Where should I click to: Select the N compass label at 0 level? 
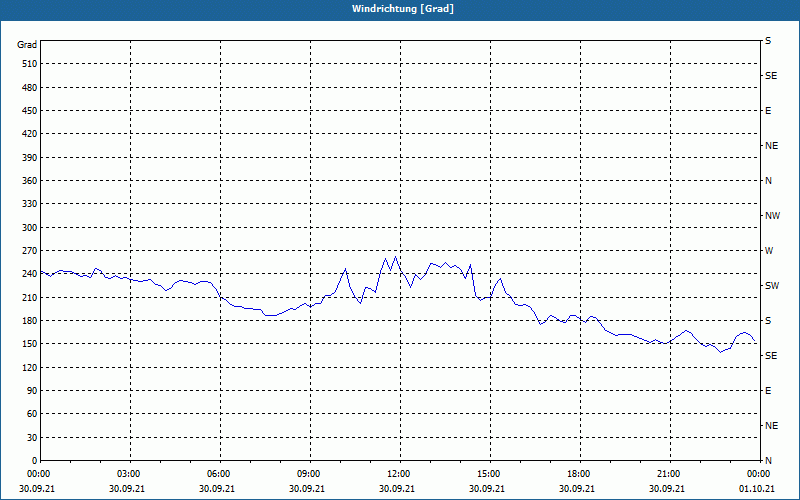768,461
